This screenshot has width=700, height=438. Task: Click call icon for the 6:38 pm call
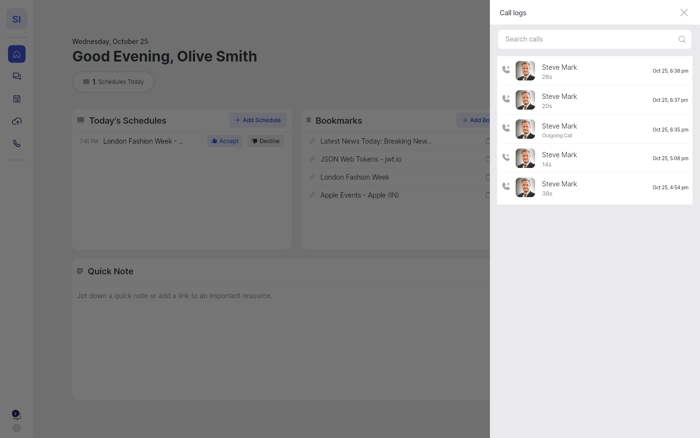point(506,70)
